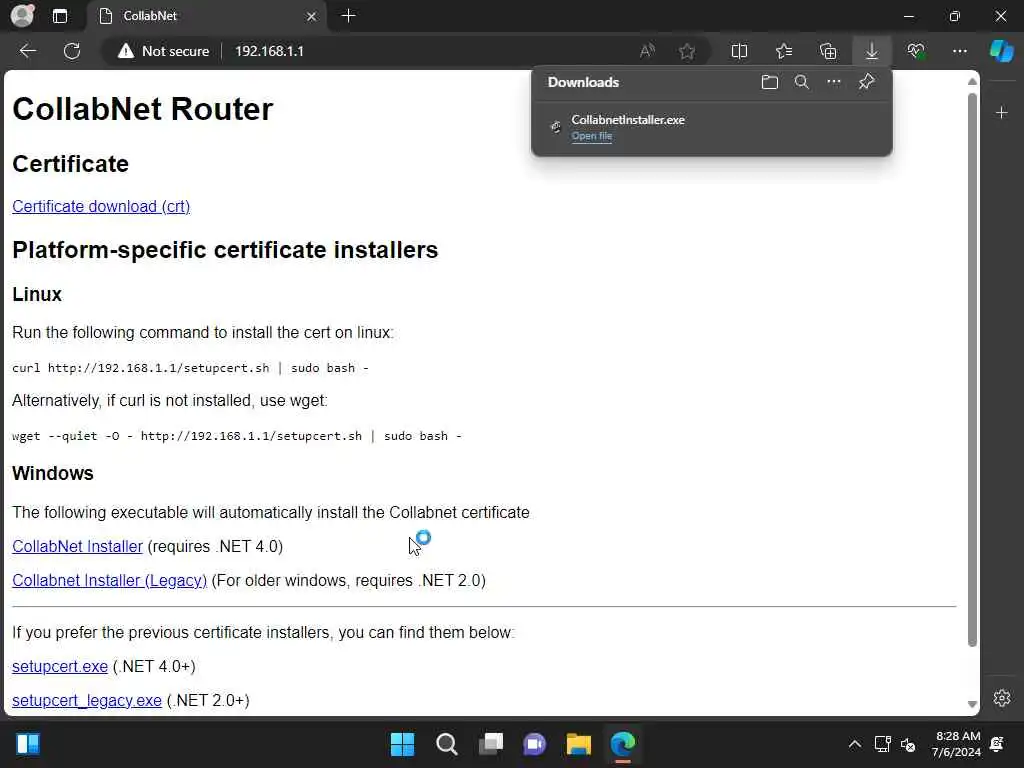Open the Widgets taskbar icon
Viewport: 1024px width, 768px height.
click(x=27, y=744)
